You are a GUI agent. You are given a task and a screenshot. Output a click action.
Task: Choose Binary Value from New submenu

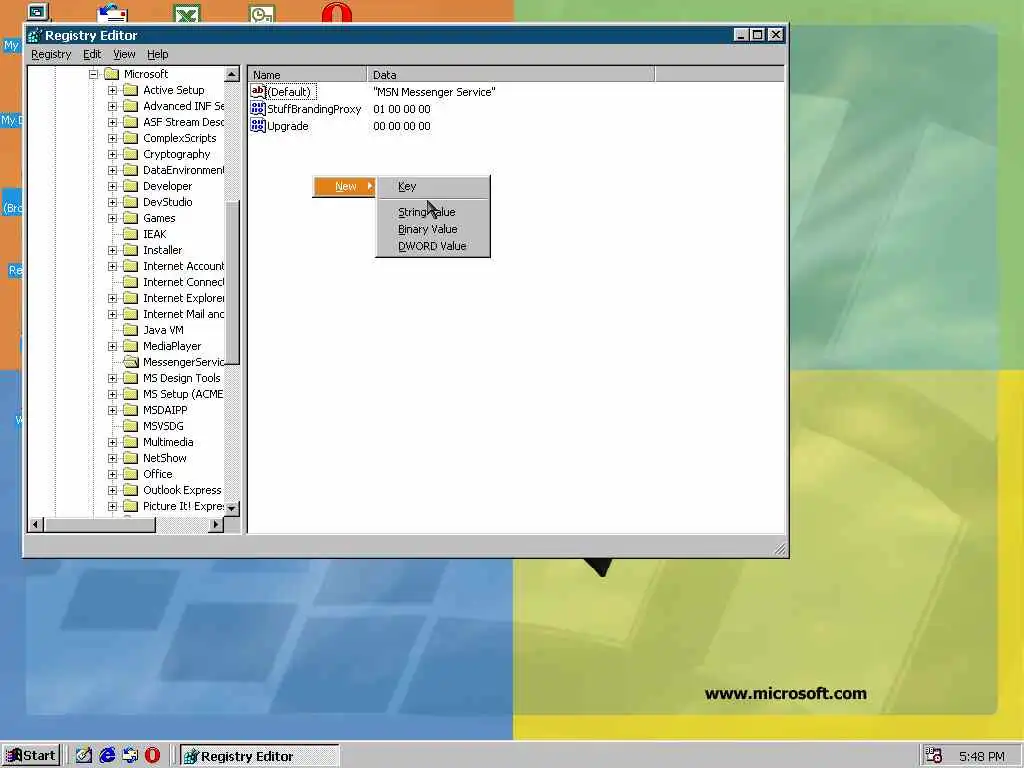click(x=433, y=229)
